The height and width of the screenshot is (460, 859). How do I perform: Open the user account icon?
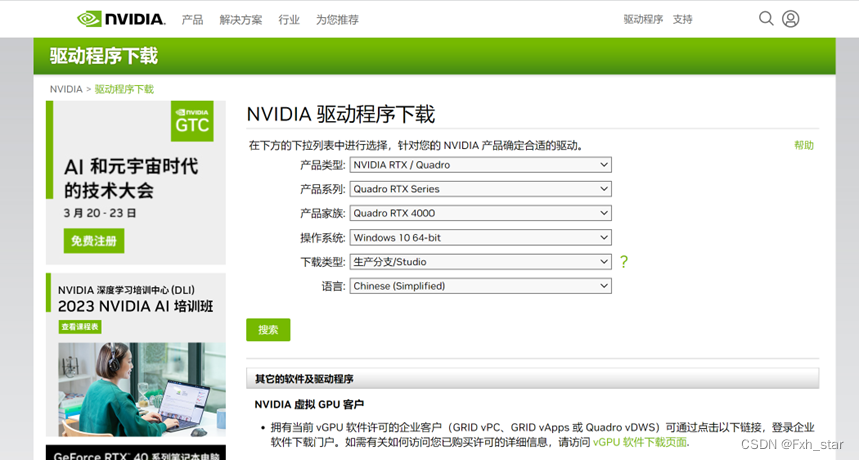tap(790, 19)
